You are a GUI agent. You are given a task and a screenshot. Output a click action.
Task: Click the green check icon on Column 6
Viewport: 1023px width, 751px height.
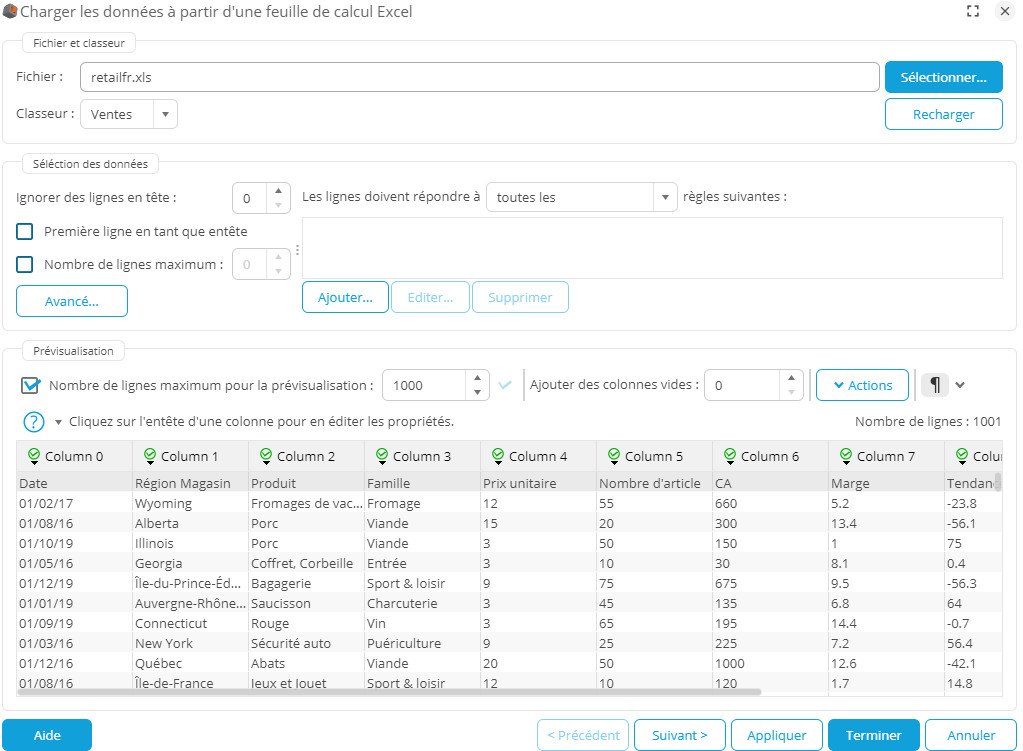[730, 456]
